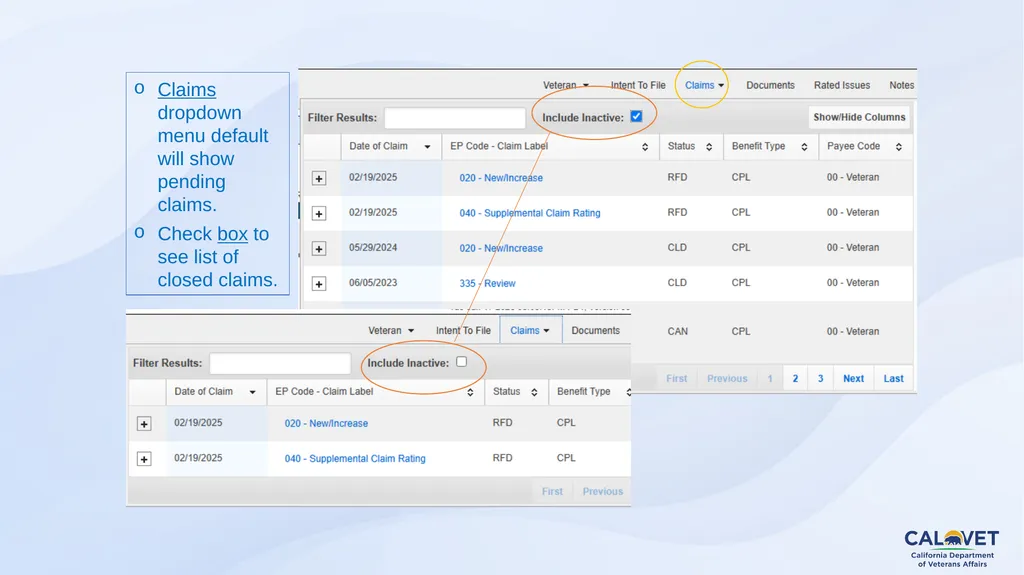The width and height of the screenshot is (1024, 575).
Task: Click Previous in lower panel pagination
Action: [603, 491]
